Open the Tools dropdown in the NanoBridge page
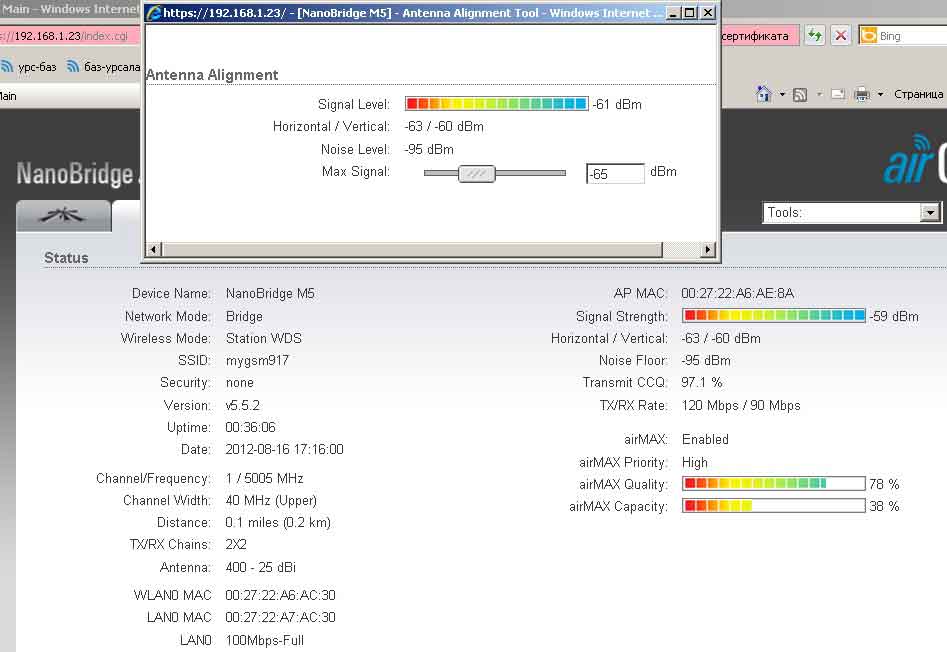The height and width of the screenshot is (652, 947). [851, 213]
